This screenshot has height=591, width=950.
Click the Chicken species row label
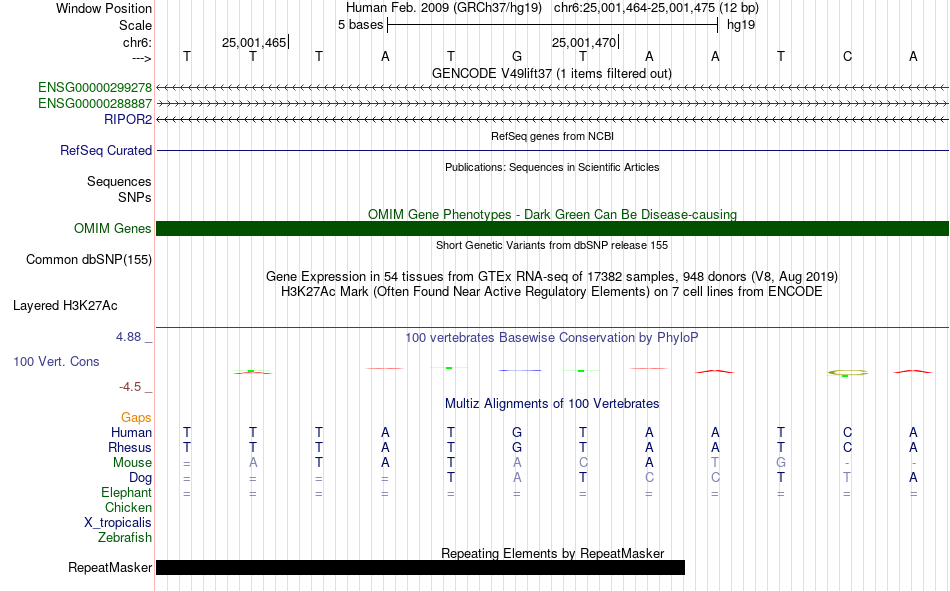(128, 507)
